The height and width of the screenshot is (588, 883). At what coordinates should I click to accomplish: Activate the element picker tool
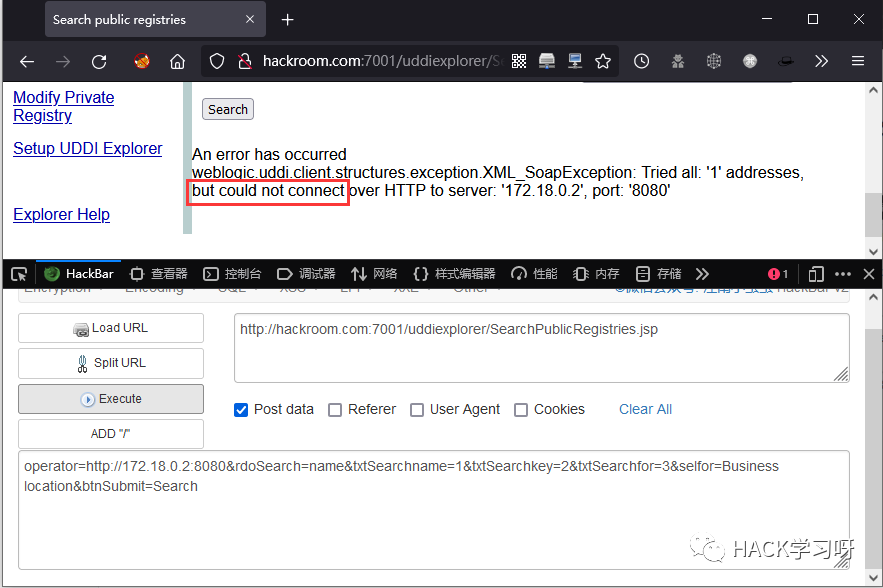pyautogui.click(x=19, y=274)
